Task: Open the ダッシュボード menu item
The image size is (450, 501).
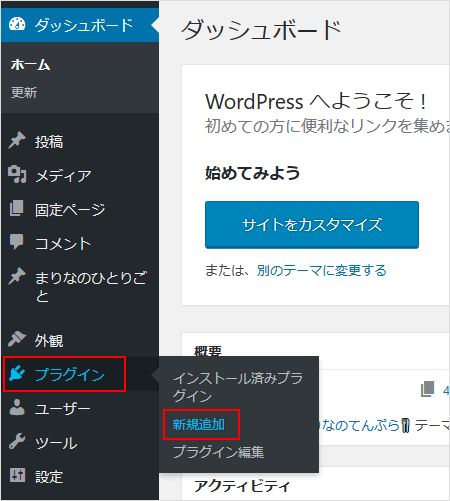Action: [80, 25]
